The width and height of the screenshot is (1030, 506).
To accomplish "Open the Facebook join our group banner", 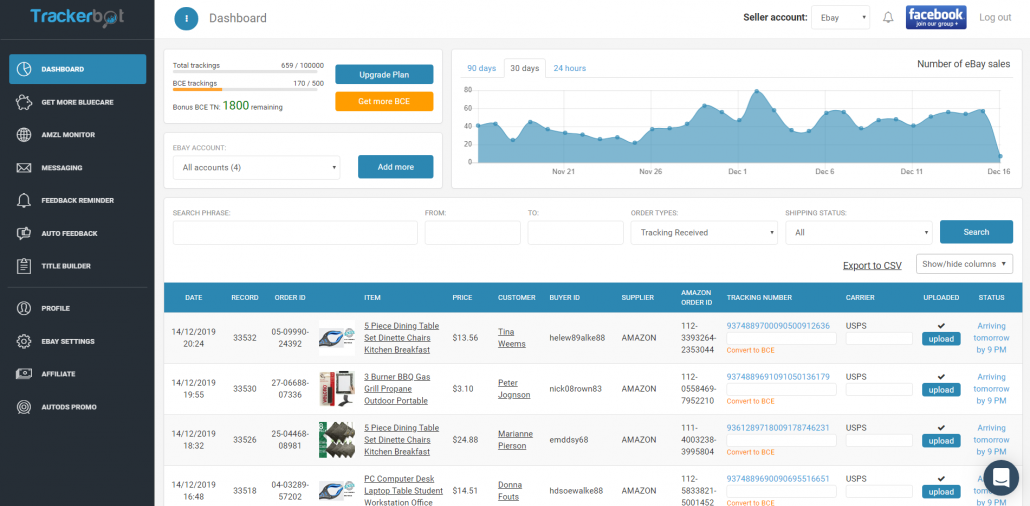I will click(x=935, y=18).
